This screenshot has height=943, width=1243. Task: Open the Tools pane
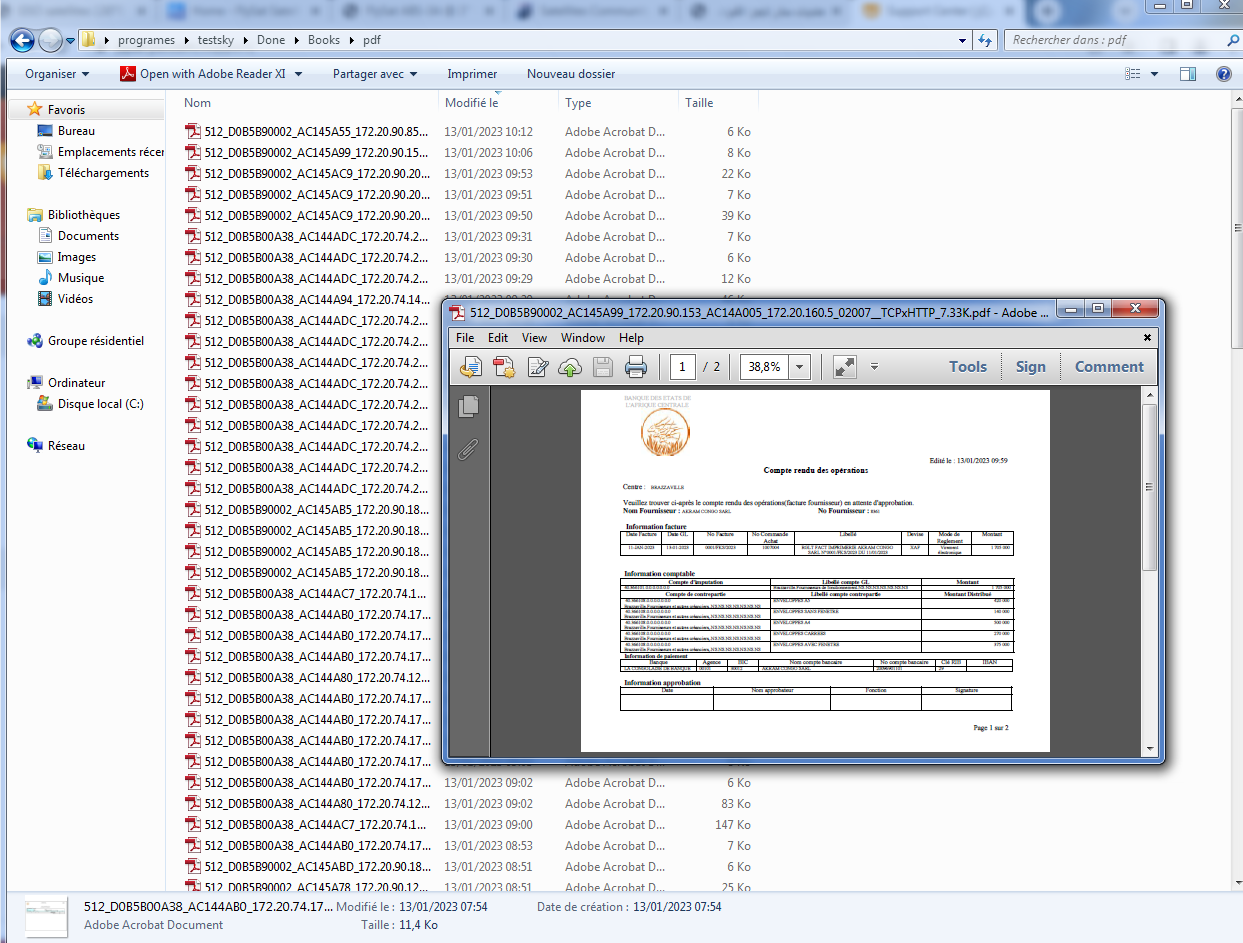point(968,367)
